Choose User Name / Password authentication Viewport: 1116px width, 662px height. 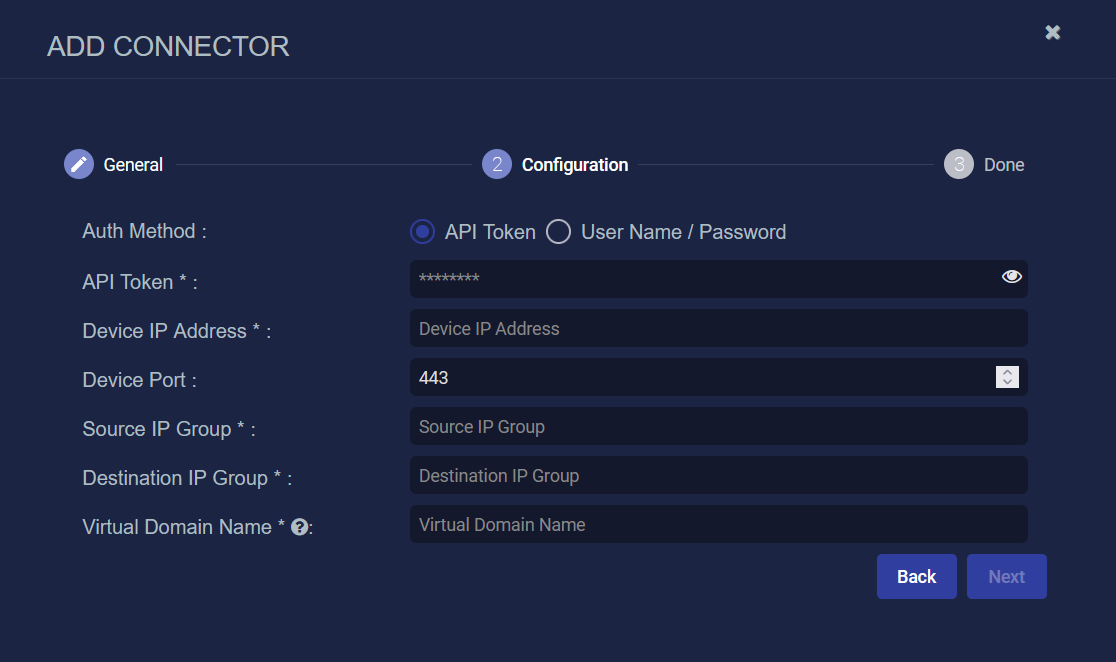(558, 232)
